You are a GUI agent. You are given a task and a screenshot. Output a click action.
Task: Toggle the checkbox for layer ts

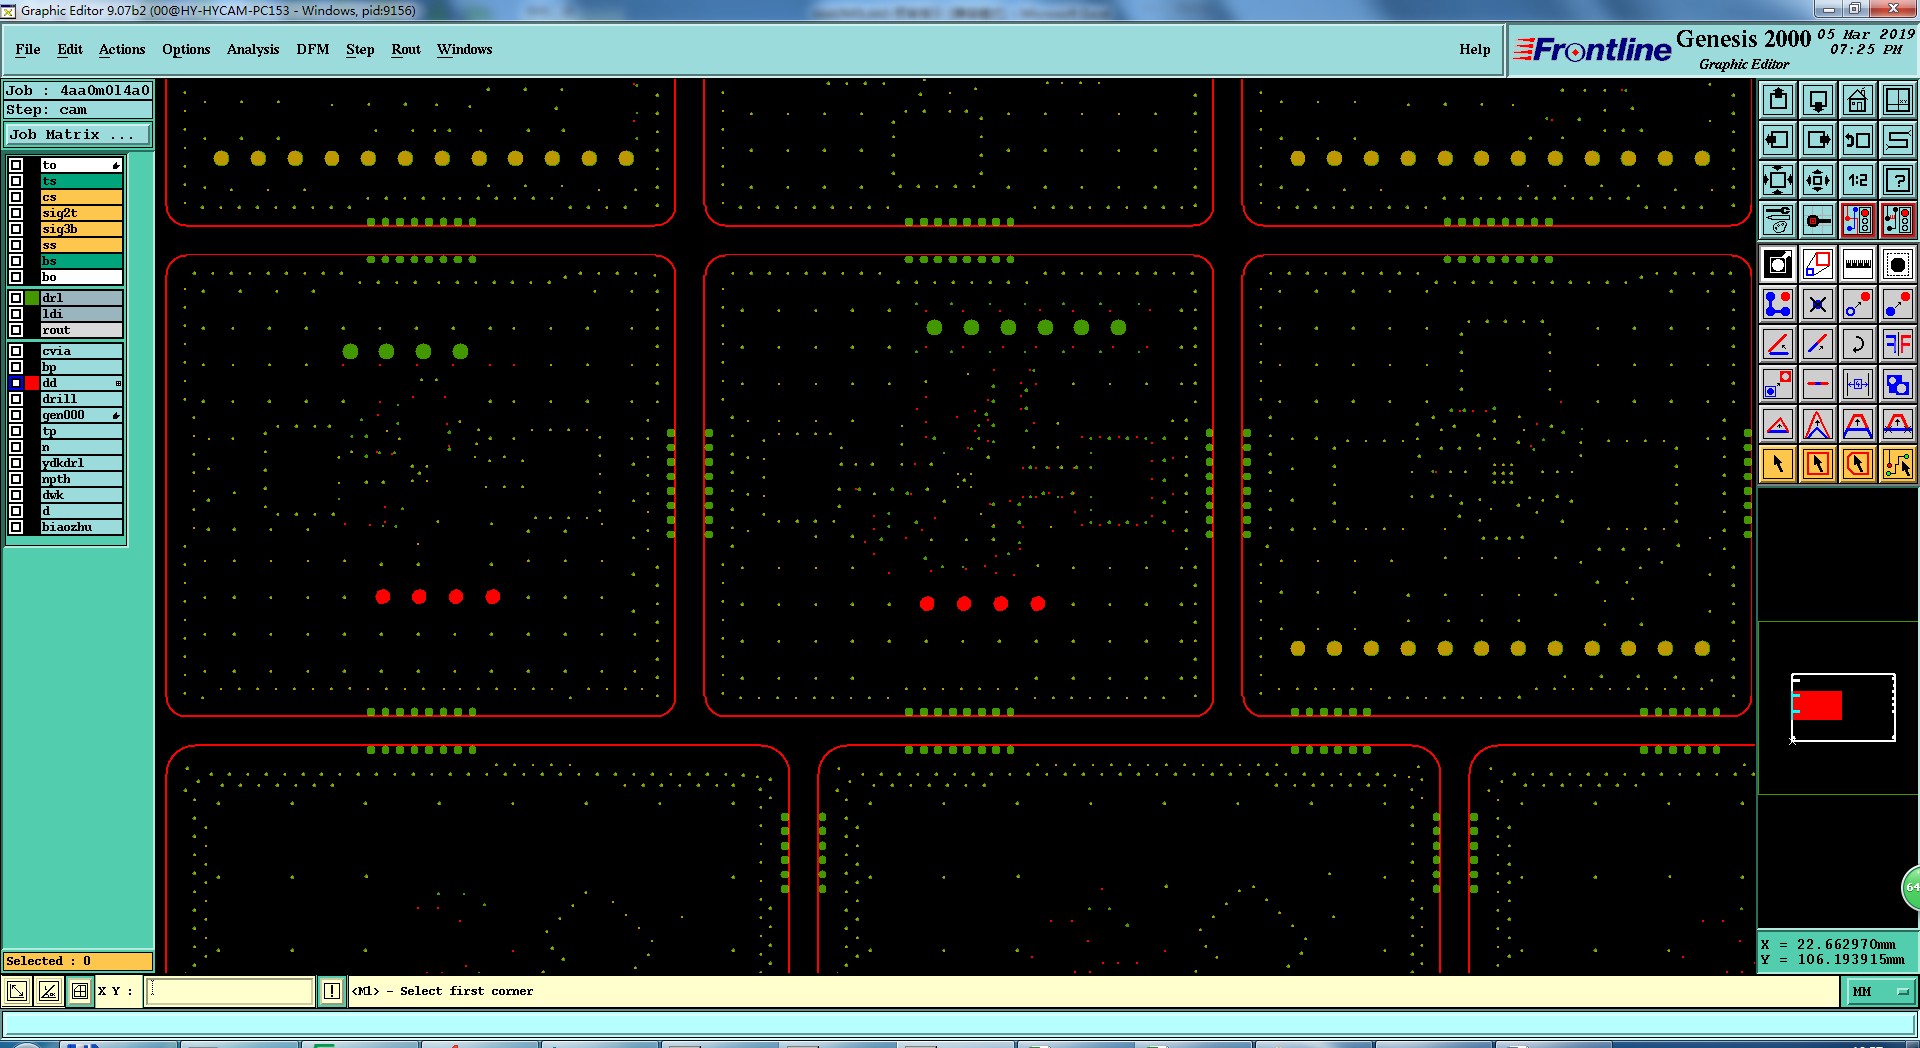point(16,181)
